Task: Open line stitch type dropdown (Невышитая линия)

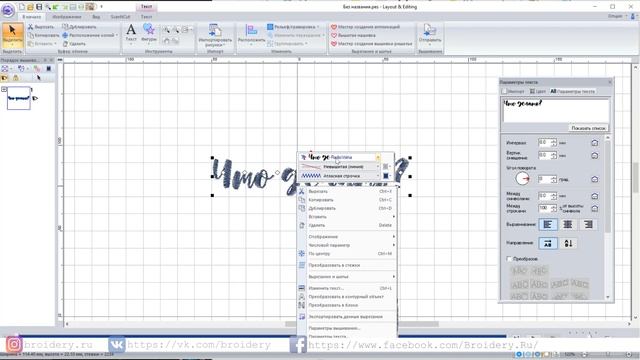Action: [378, 167]
